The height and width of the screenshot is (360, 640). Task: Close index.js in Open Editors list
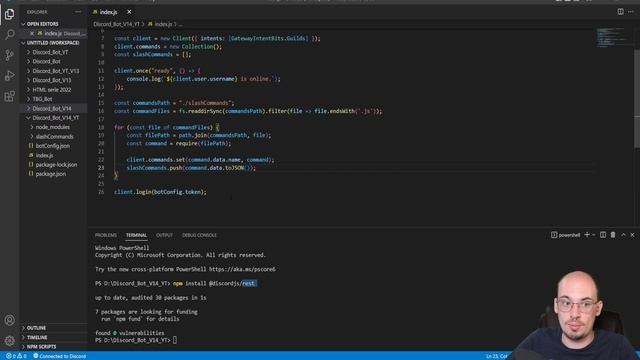[32, 33]
